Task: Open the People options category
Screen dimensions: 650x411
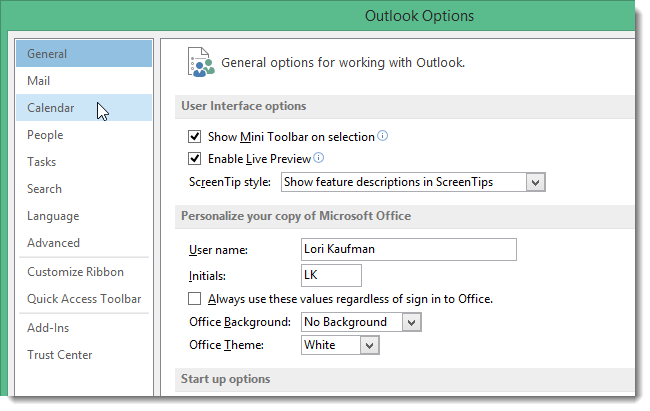Action: tap(84, 134)
